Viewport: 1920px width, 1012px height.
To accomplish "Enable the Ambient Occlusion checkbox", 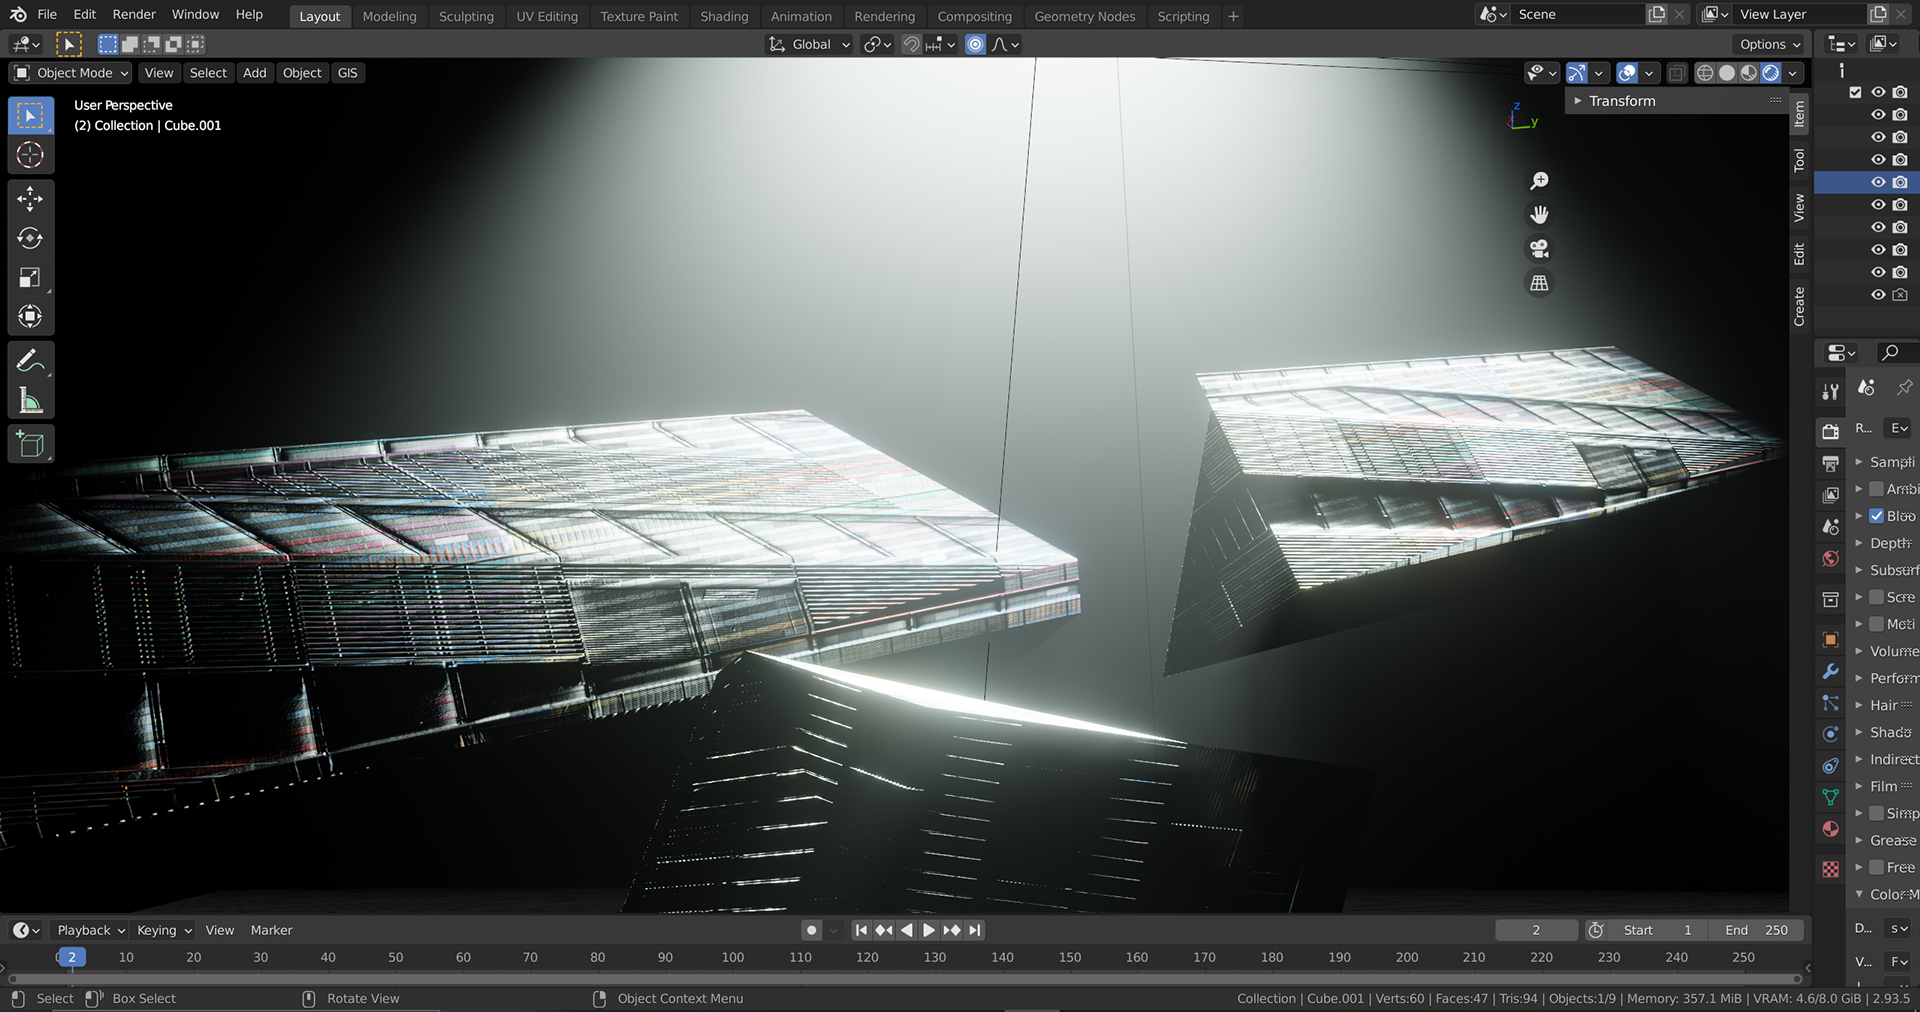I will click(1877, 489).
